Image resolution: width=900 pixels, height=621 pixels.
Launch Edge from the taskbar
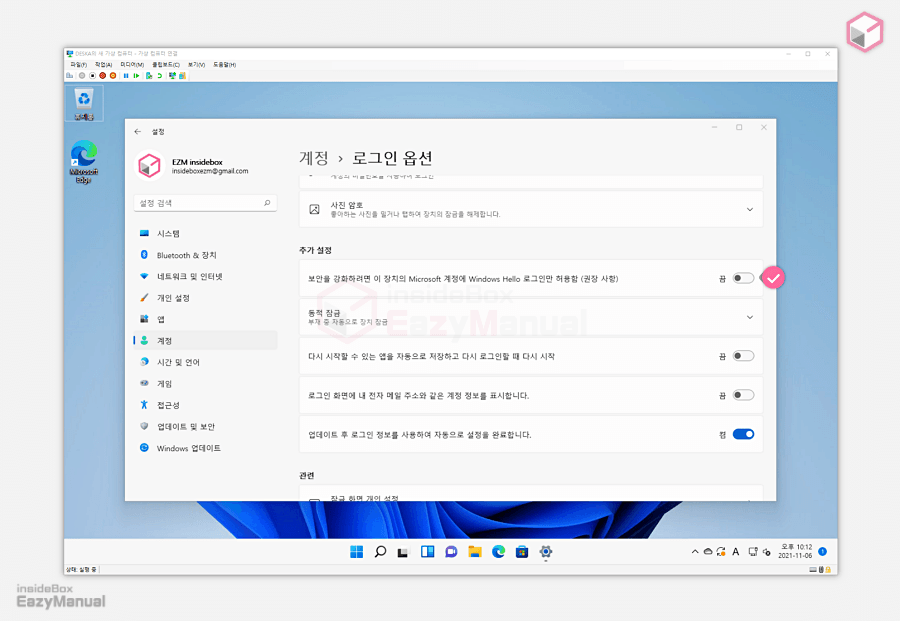pyautogui.click(x=498, y=552)
